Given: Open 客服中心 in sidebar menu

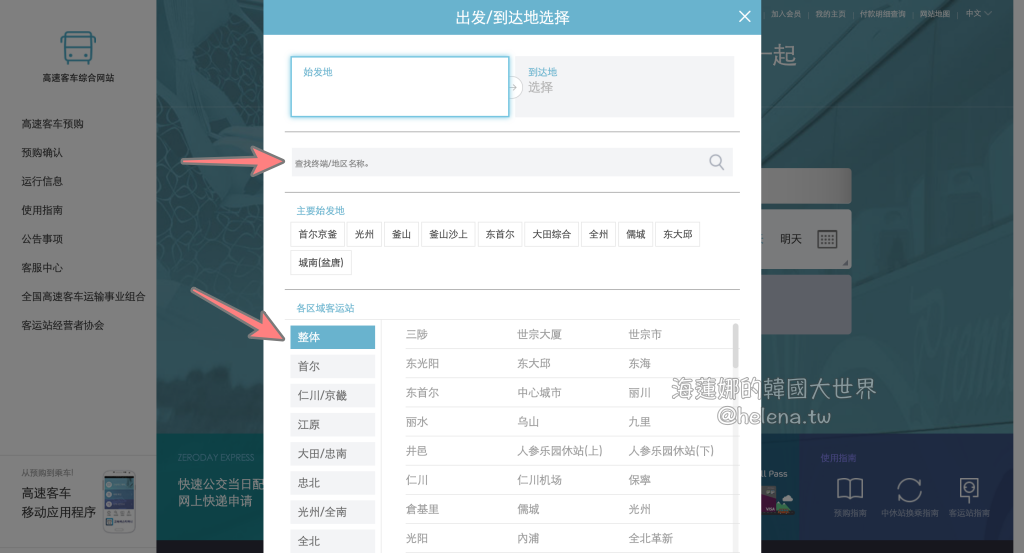Looking at the screenshot, I should coord(42,268).
